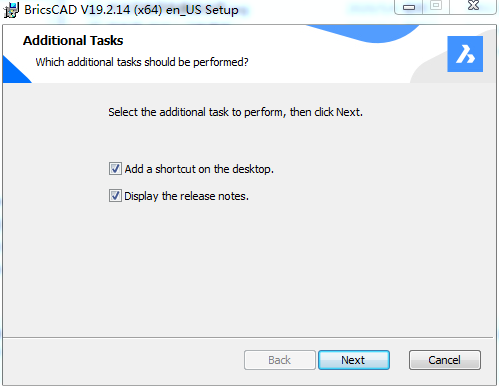This screenshot has height=388, width=499.
Task: Click the blue triangle graphic at the header's left edge
Action: [13, 72]
